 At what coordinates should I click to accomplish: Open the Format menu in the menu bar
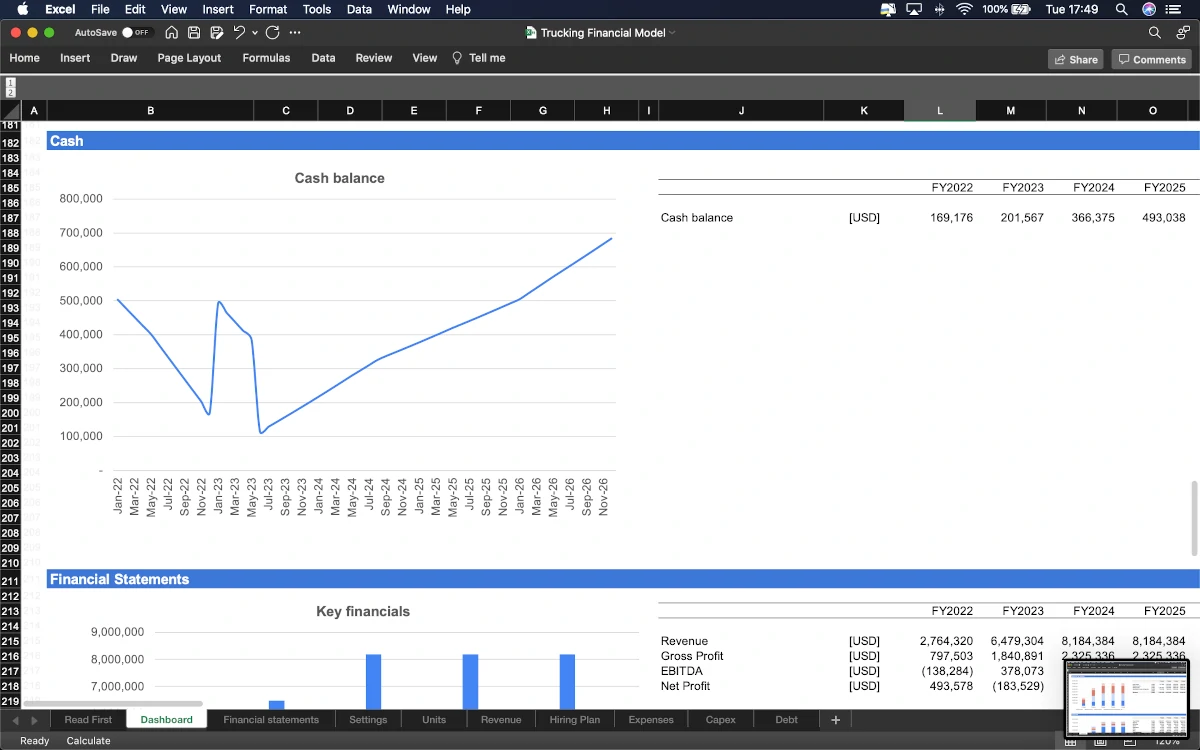point(268,9)
